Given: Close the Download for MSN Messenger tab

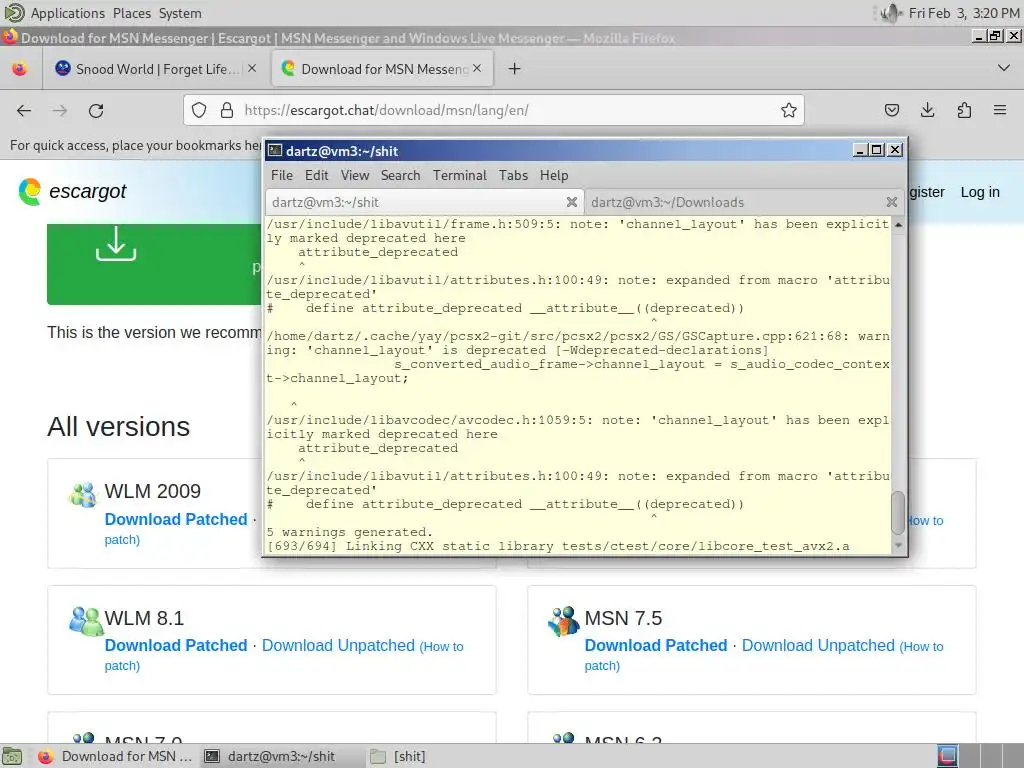Looking at the screenshot, I should pyautogui.click(x=477, y=68).
